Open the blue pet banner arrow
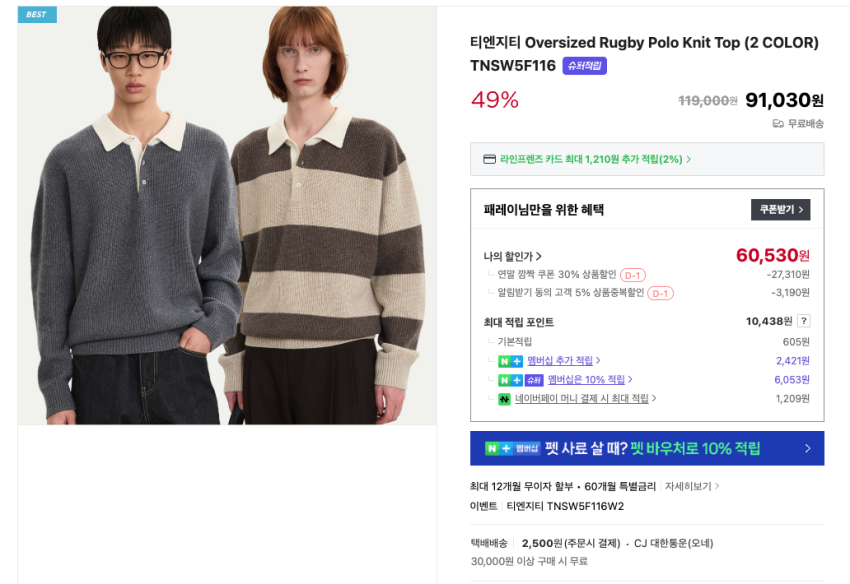Viewport: 850px width, 584px height. (808, 448)
